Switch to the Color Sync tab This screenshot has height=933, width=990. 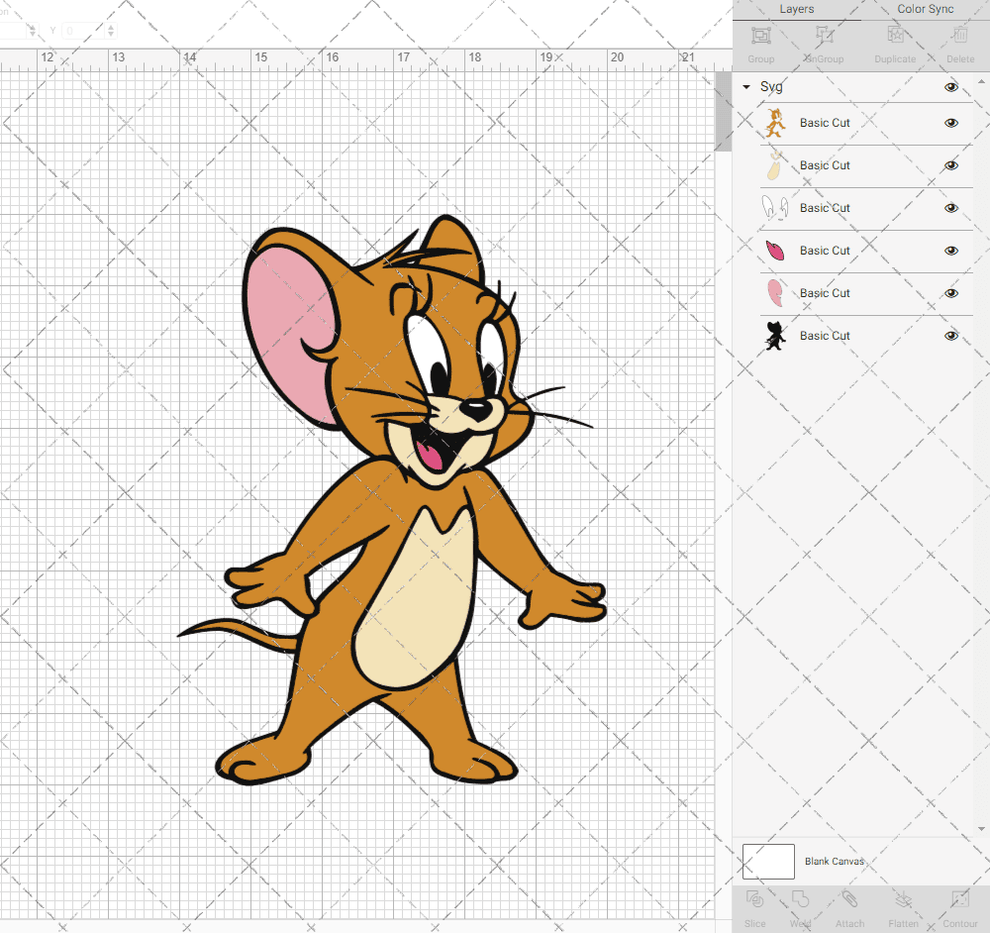[925, 9]
